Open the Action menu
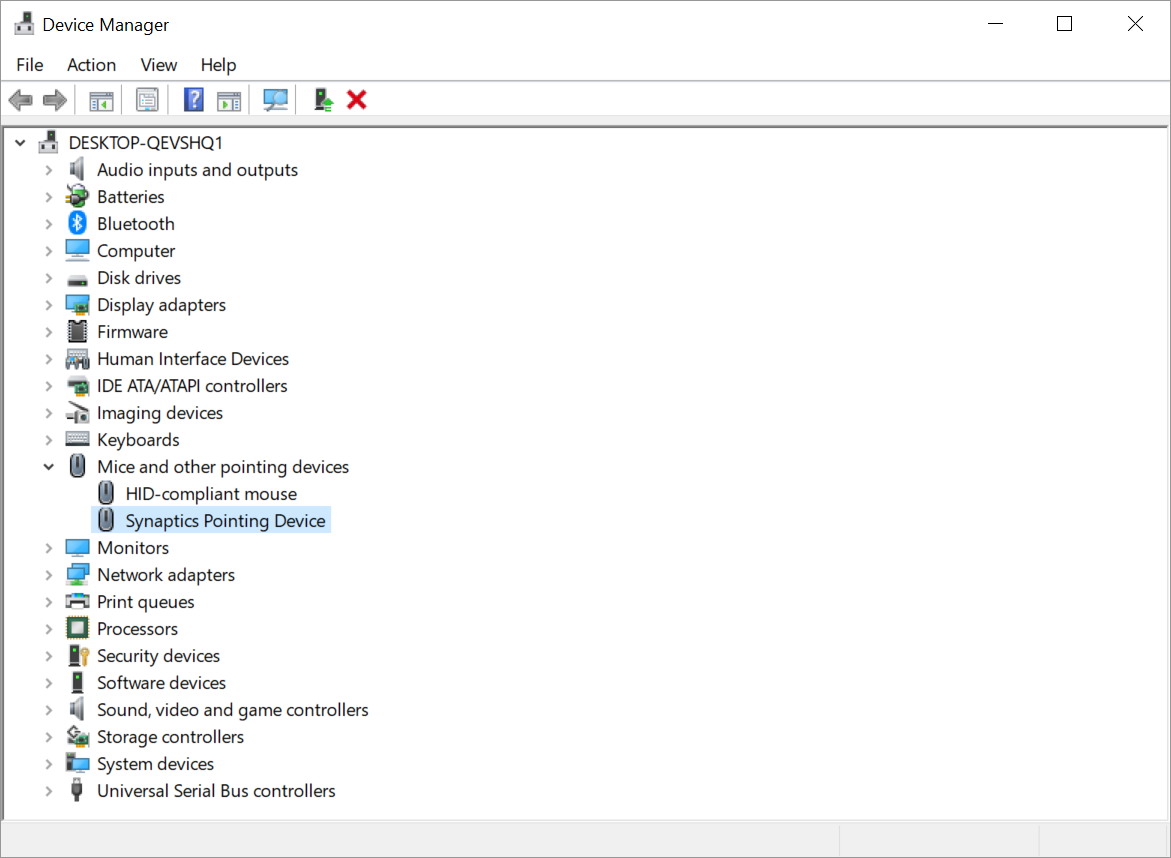This screenshot has width=1171, height=858. point(91,65)
